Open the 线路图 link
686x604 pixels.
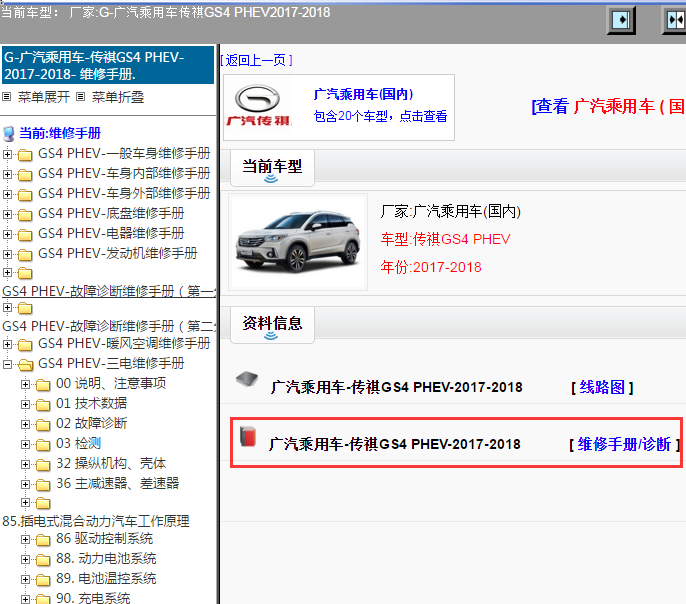click(602, 387)
